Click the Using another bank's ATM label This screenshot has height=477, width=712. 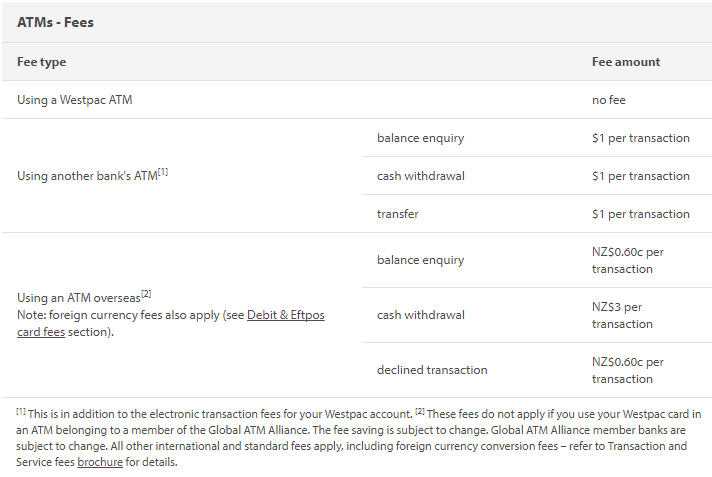click(x=86, y=177)
